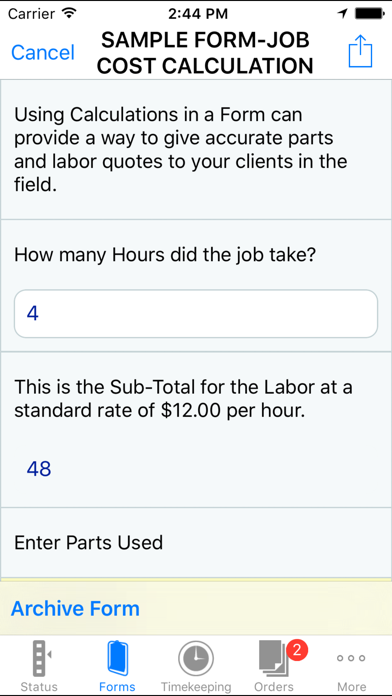Open the Status tab icon
Image resolution: width=392 pixels, height=696 pixels.
[42, 658]
